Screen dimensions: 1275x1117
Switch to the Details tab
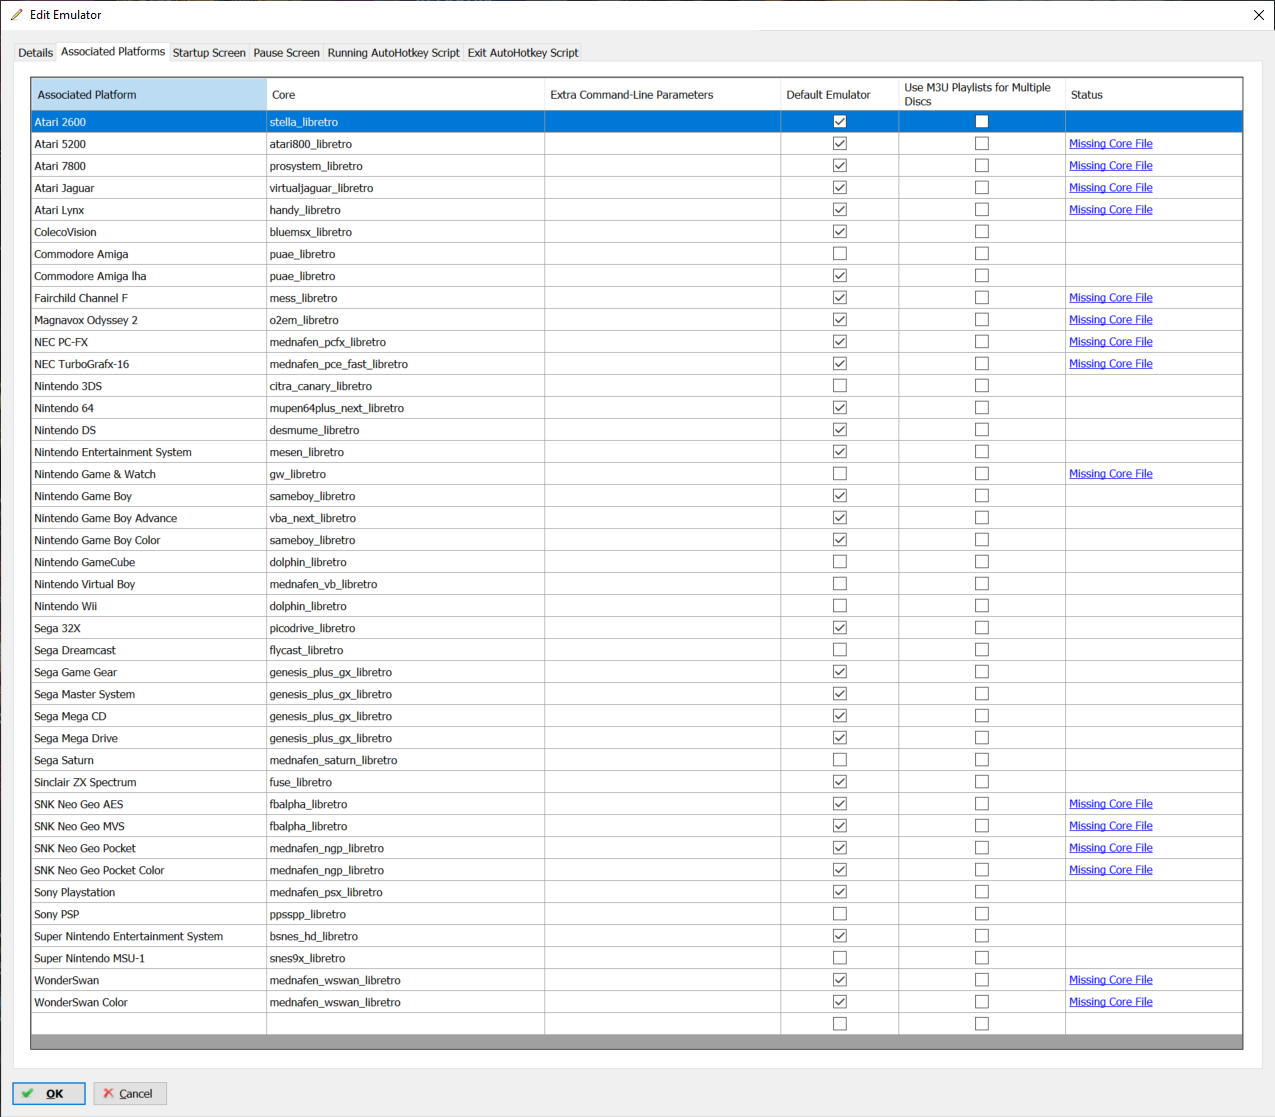tap(36, 53)
